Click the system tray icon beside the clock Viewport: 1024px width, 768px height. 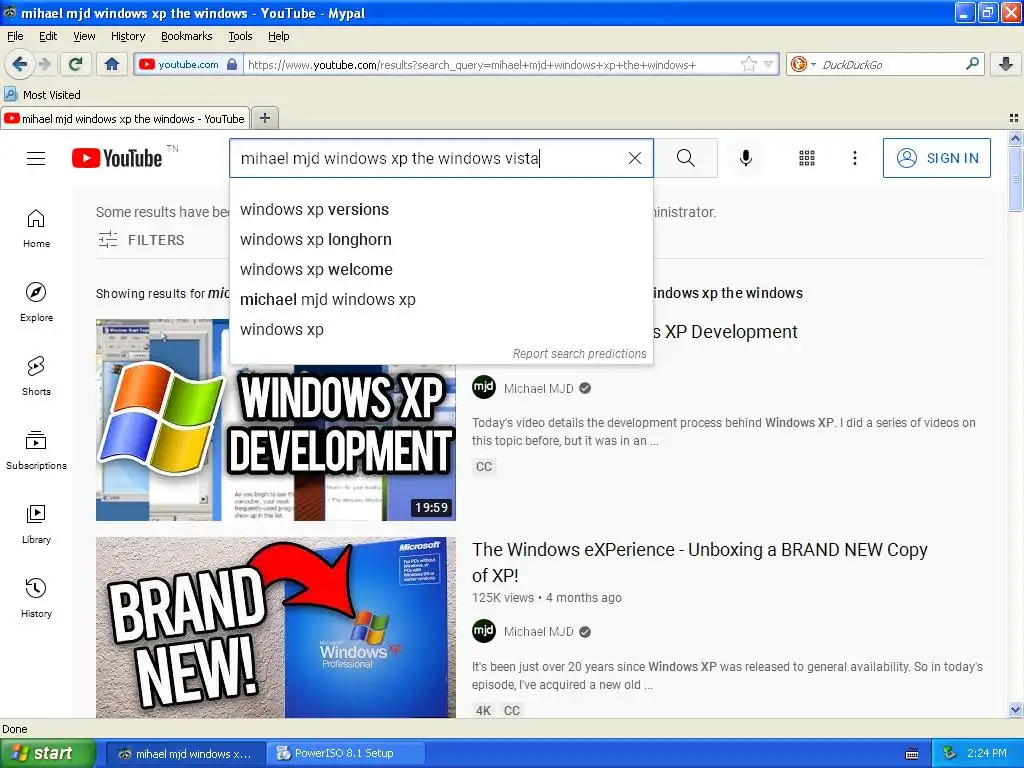pos(949,753)
